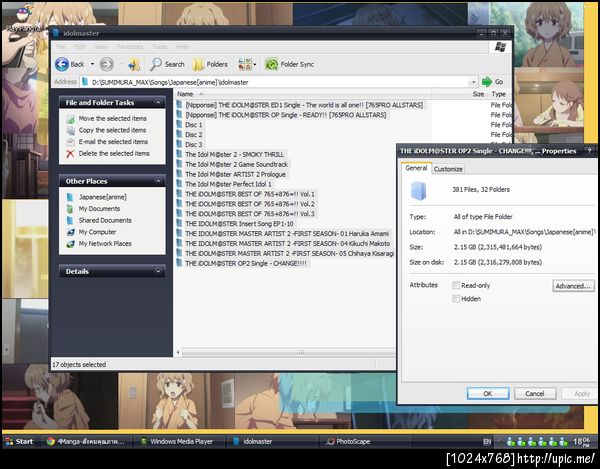Click E-mail the selected items link

[113, 142]
